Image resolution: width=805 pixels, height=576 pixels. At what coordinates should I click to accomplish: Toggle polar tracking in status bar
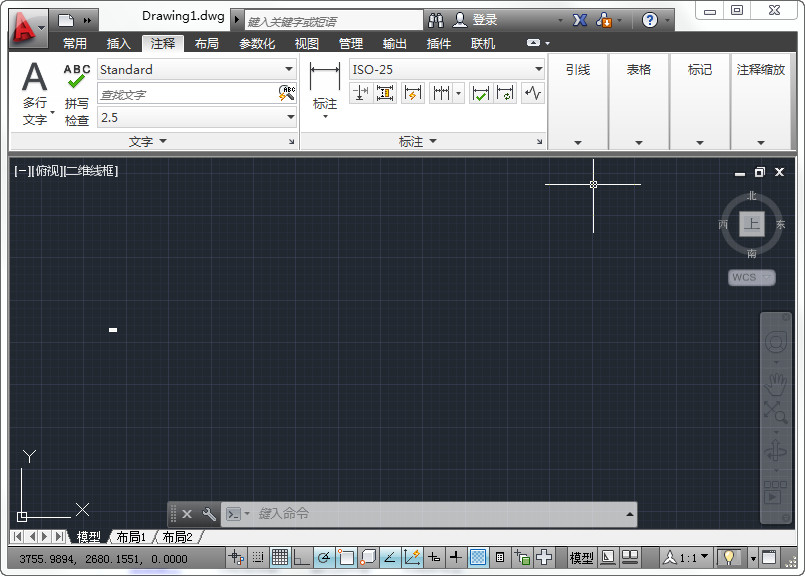324,557
